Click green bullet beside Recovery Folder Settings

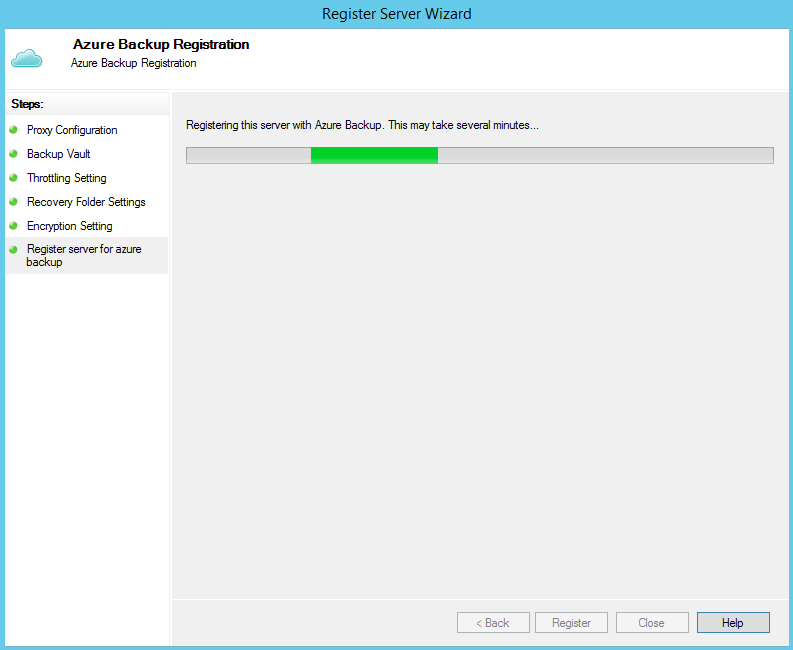click(x=14, y=201)
